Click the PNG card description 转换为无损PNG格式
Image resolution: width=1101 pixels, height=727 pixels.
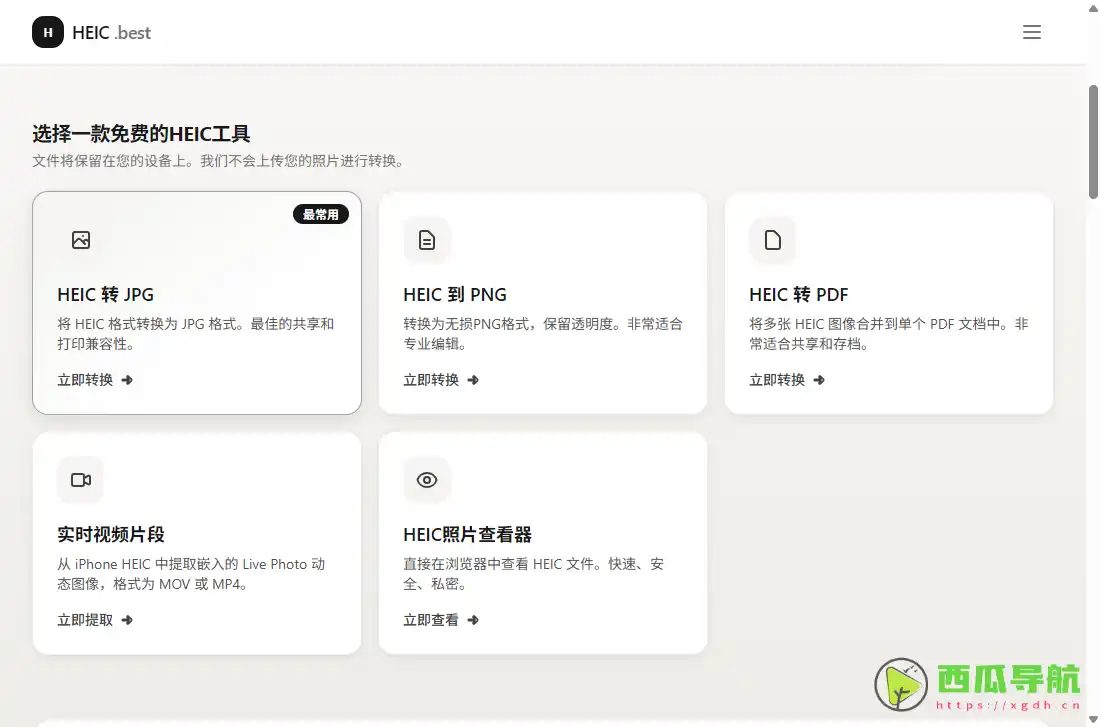point(543,334)
